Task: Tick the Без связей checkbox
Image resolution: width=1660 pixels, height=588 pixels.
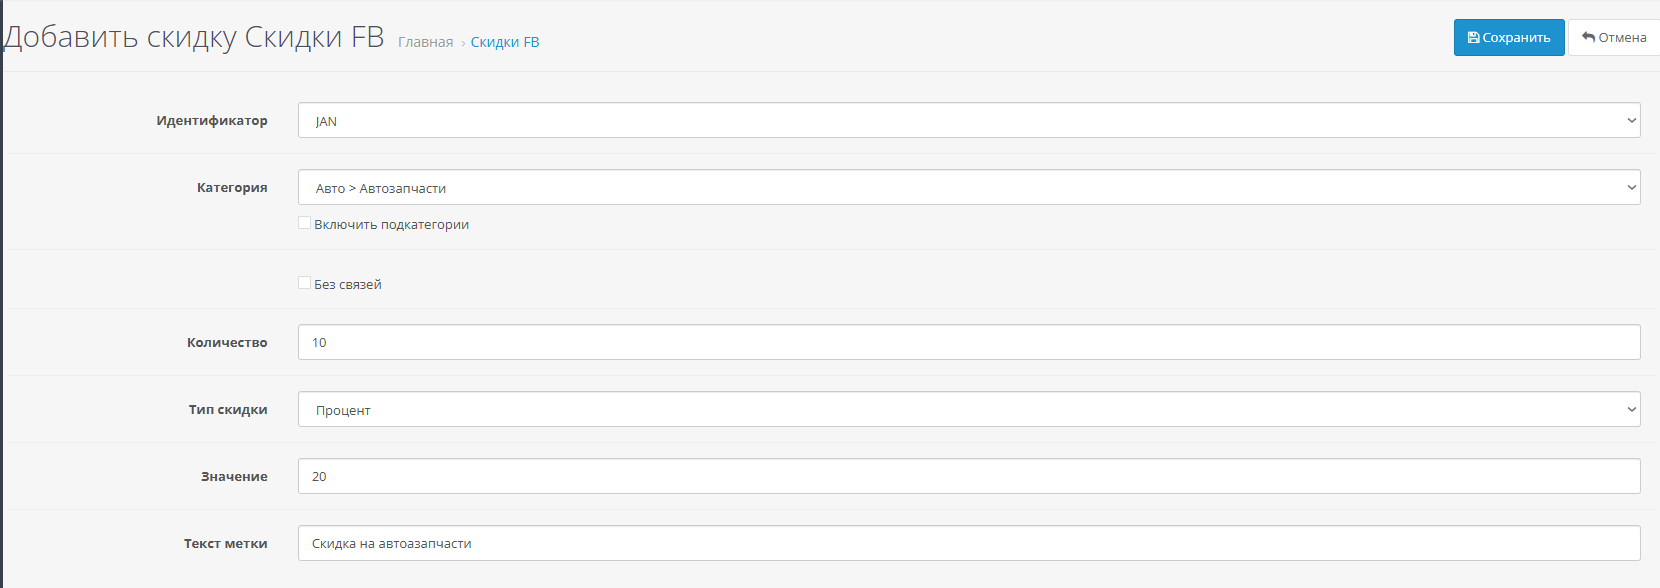Action: pyautogui.click(x=304, y=283)
